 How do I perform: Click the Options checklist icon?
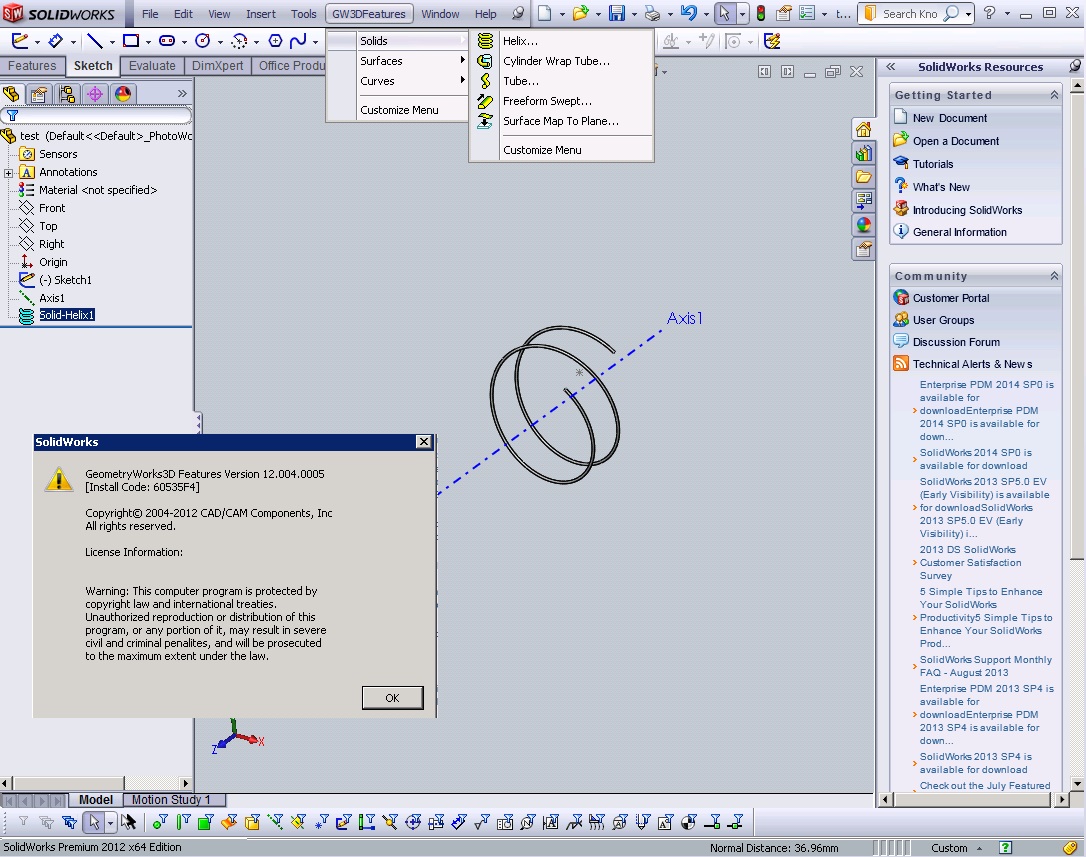click(x=807, y=13)
